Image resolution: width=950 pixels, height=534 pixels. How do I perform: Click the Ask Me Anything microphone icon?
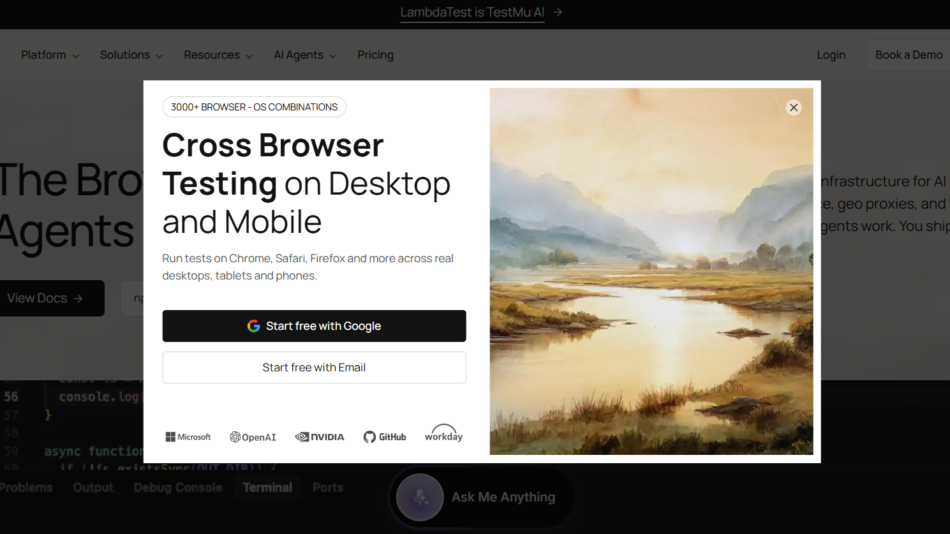(x=420, y=498)
